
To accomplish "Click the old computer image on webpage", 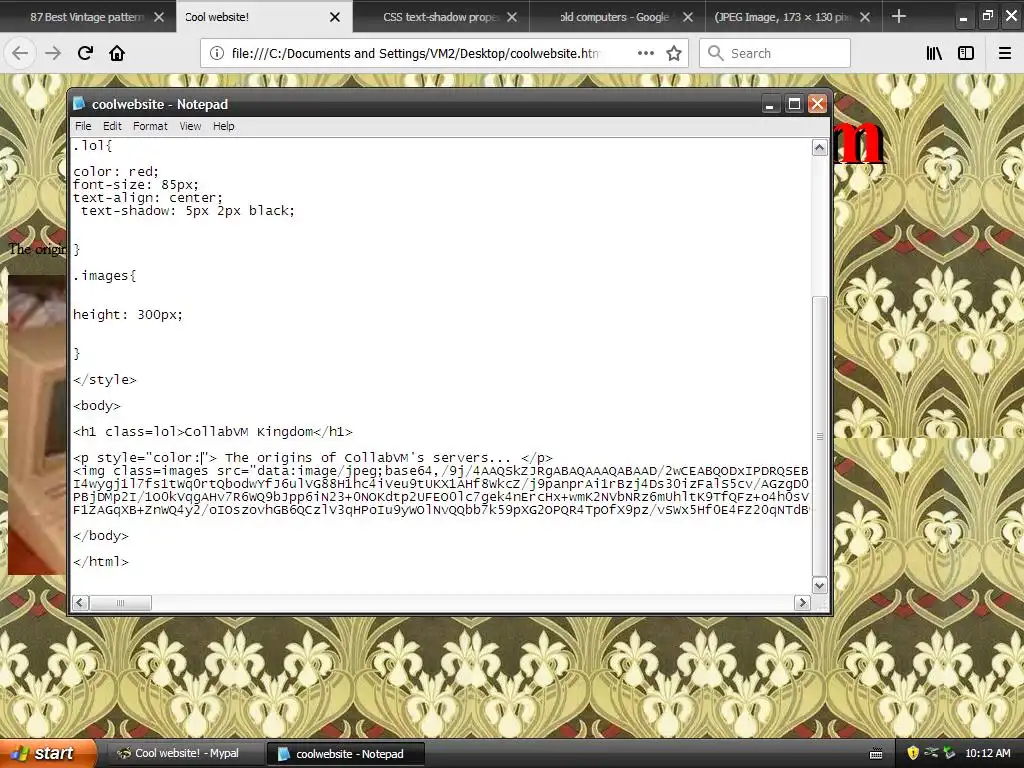I will [37, 424].
